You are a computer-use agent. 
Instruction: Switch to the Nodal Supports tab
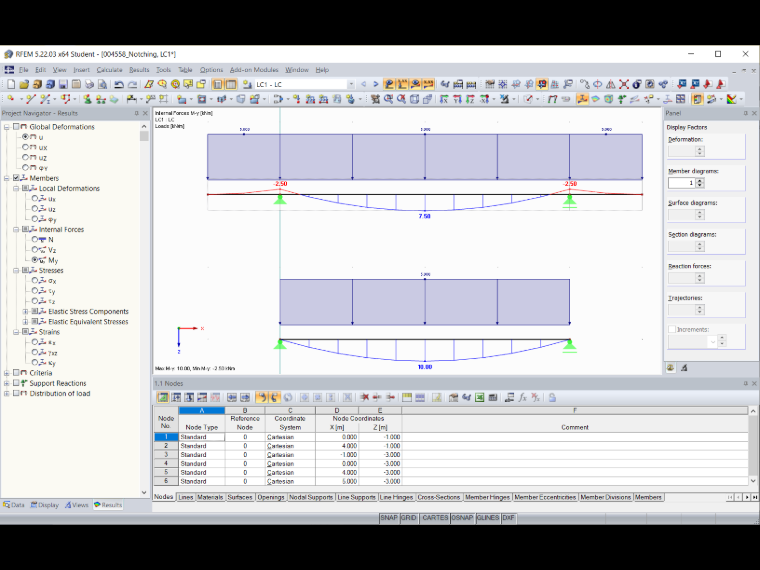click(x=311, y=497)
